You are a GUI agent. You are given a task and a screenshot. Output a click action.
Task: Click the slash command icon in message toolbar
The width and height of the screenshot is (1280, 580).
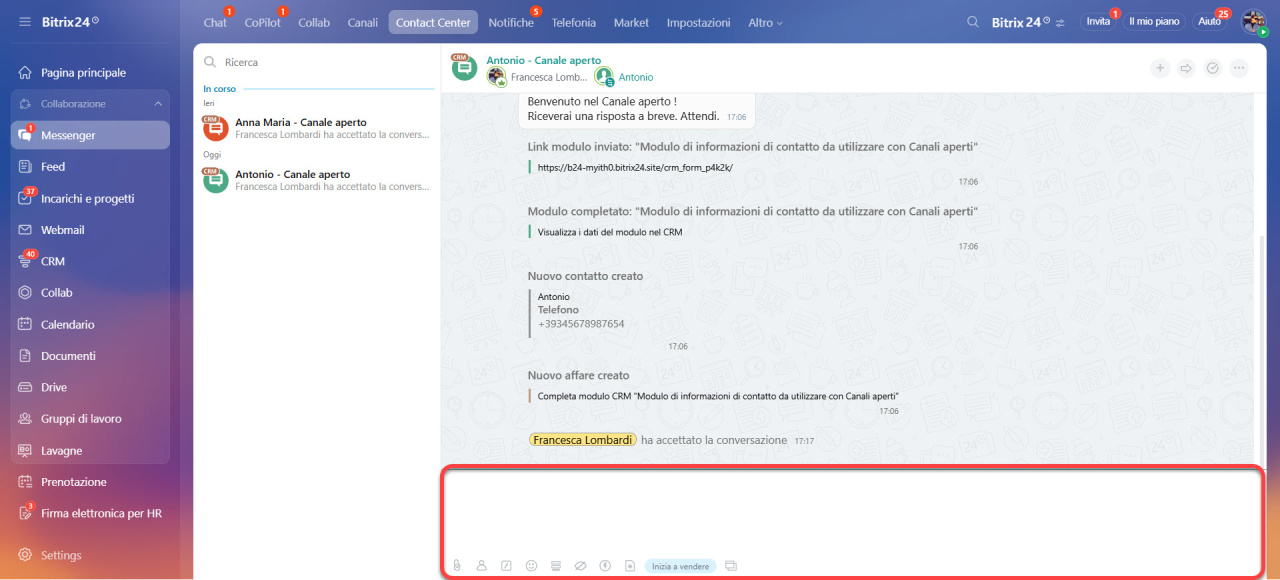[x=506, y=566]
